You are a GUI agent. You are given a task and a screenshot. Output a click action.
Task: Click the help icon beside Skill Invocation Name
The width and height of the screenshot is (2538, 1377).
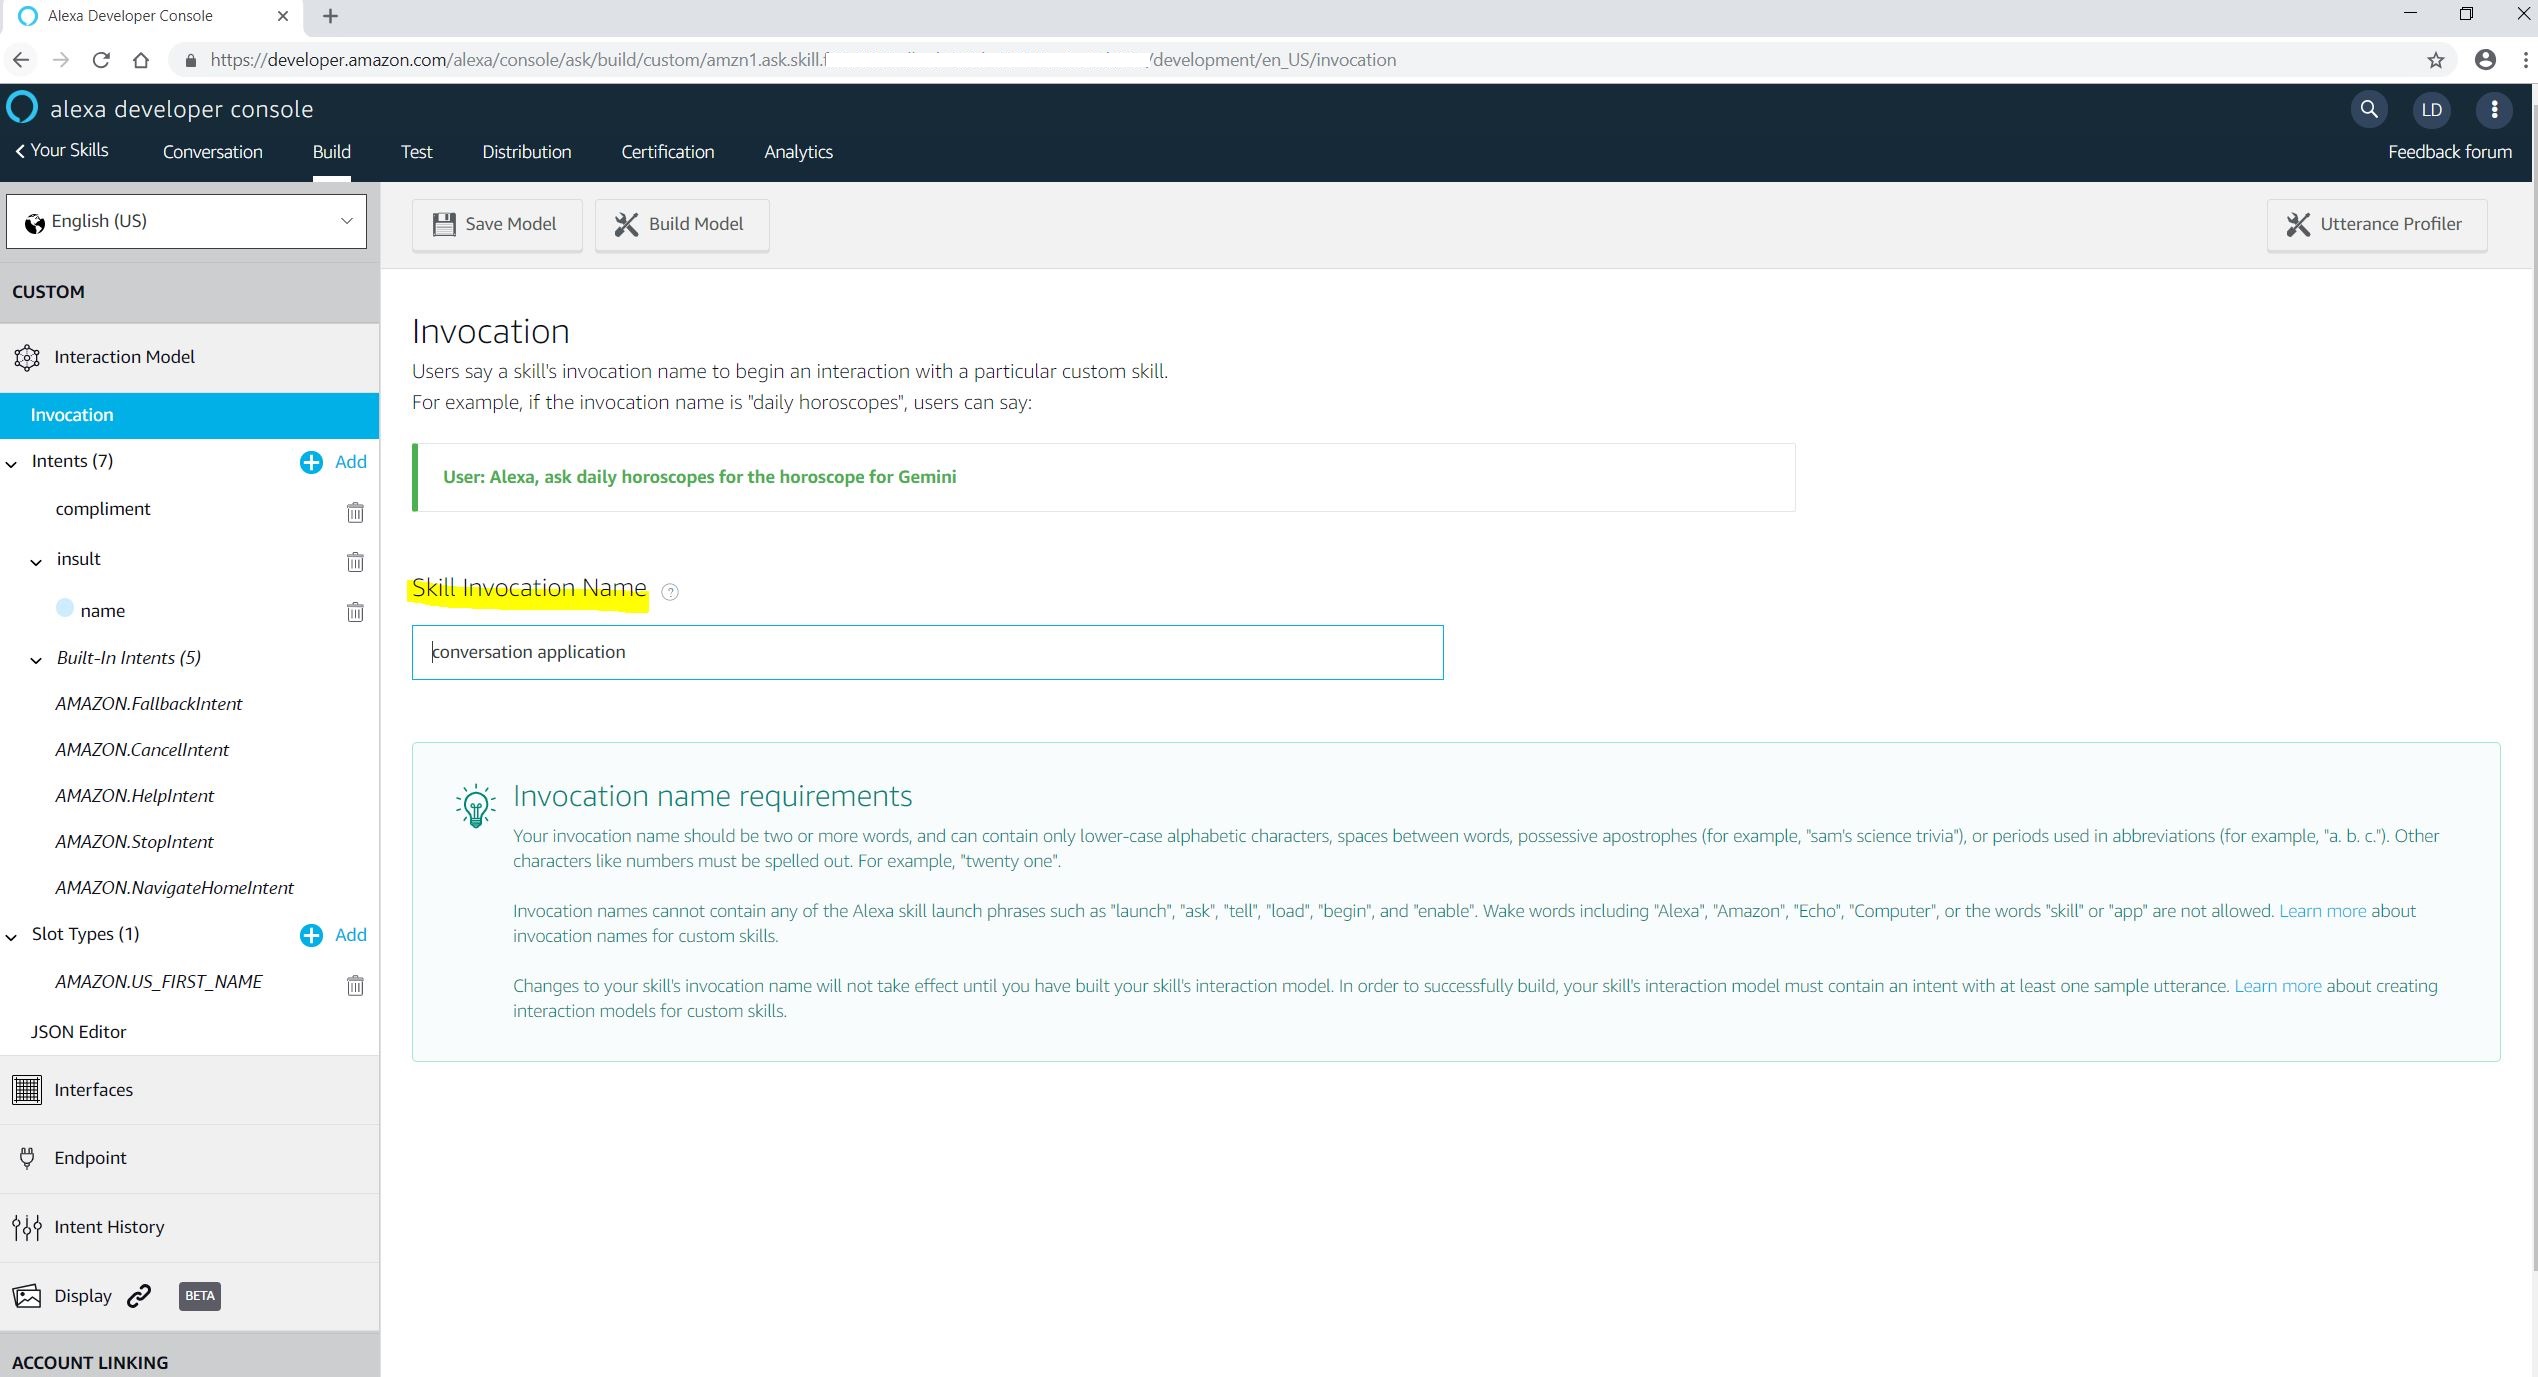tap(670, 592)
